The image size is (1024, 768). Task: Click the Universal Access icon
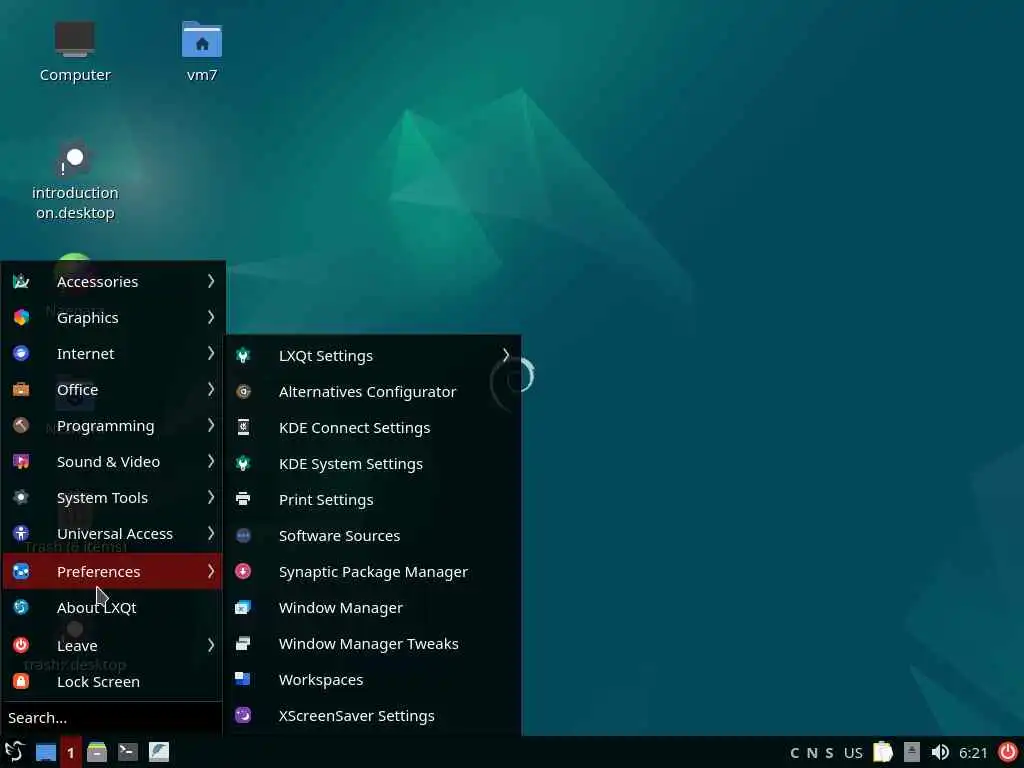point(21,534)
